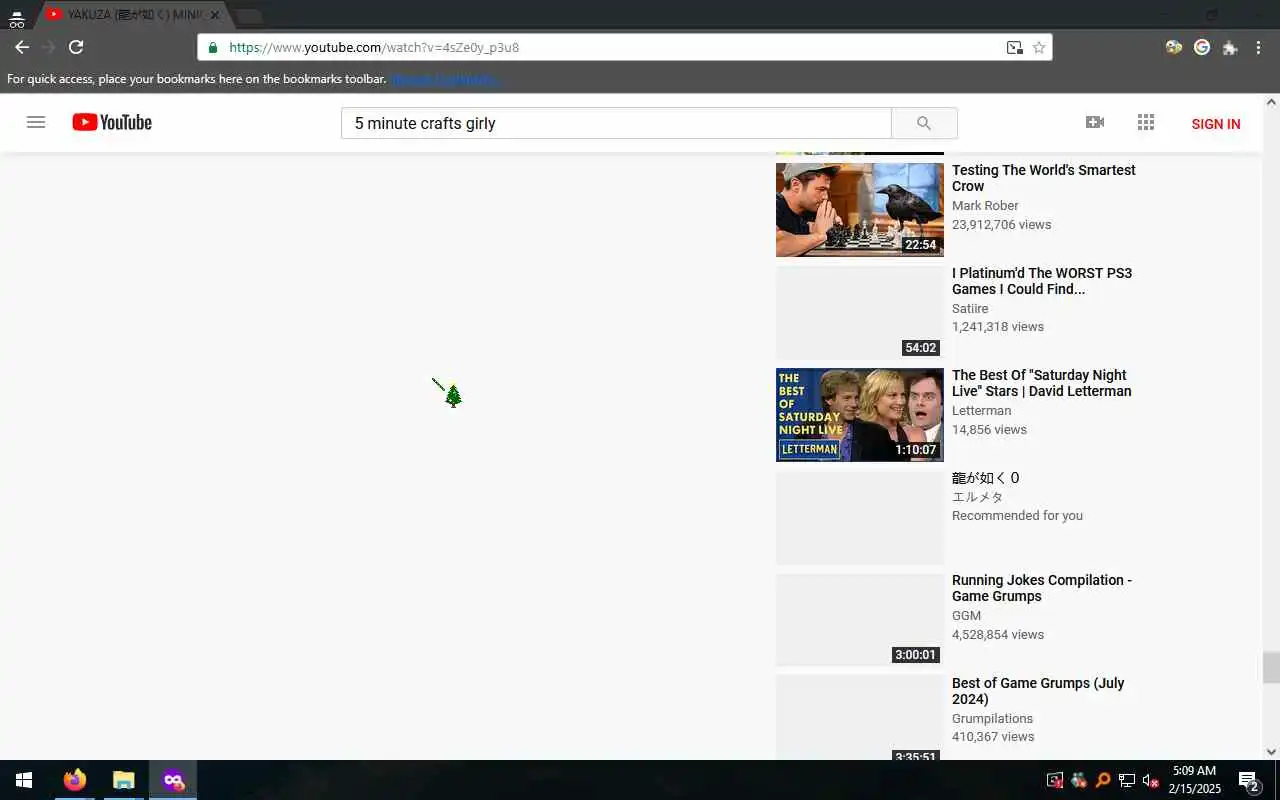Bookmark this page with the star icon
The width and height of the screenshot is (1280, 800).
click(1039, 47)
